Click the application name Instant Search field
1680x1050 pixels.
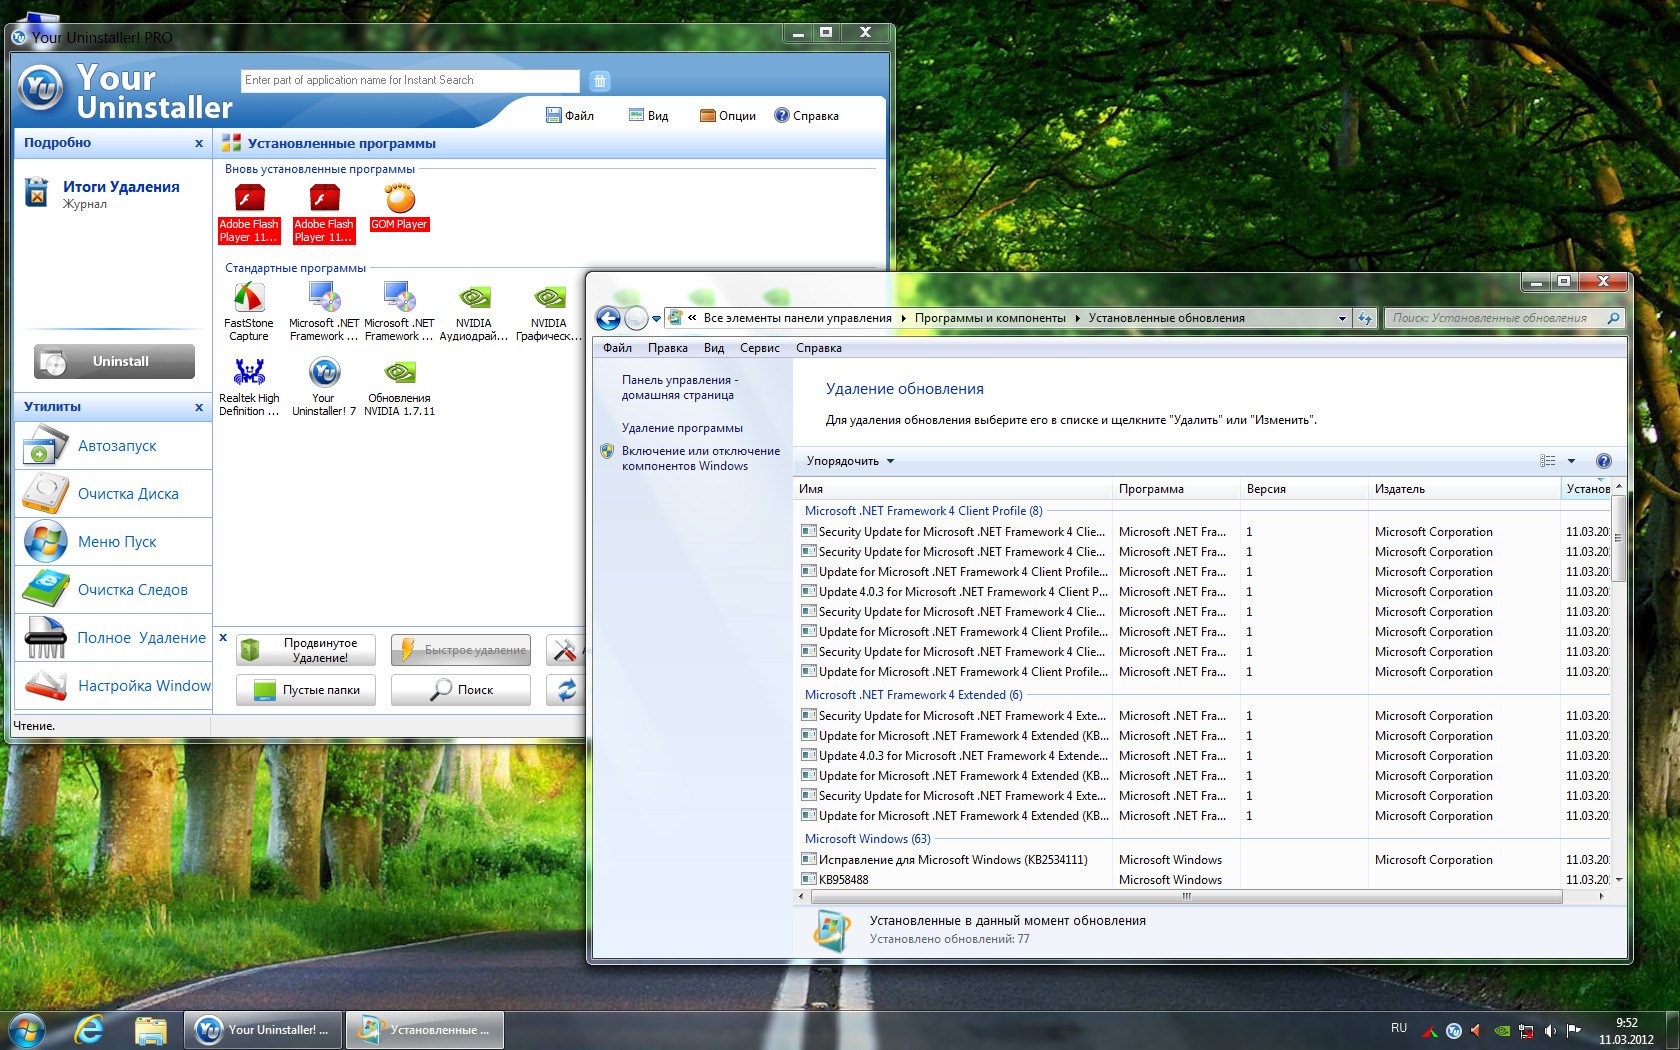pyautogui.click(x=410, y=81)
